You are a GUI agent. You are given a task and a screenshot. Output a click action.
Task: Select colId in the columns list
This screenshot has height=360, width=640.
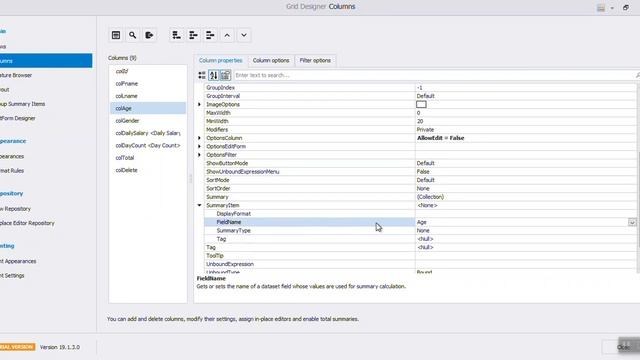click(148, 71)
